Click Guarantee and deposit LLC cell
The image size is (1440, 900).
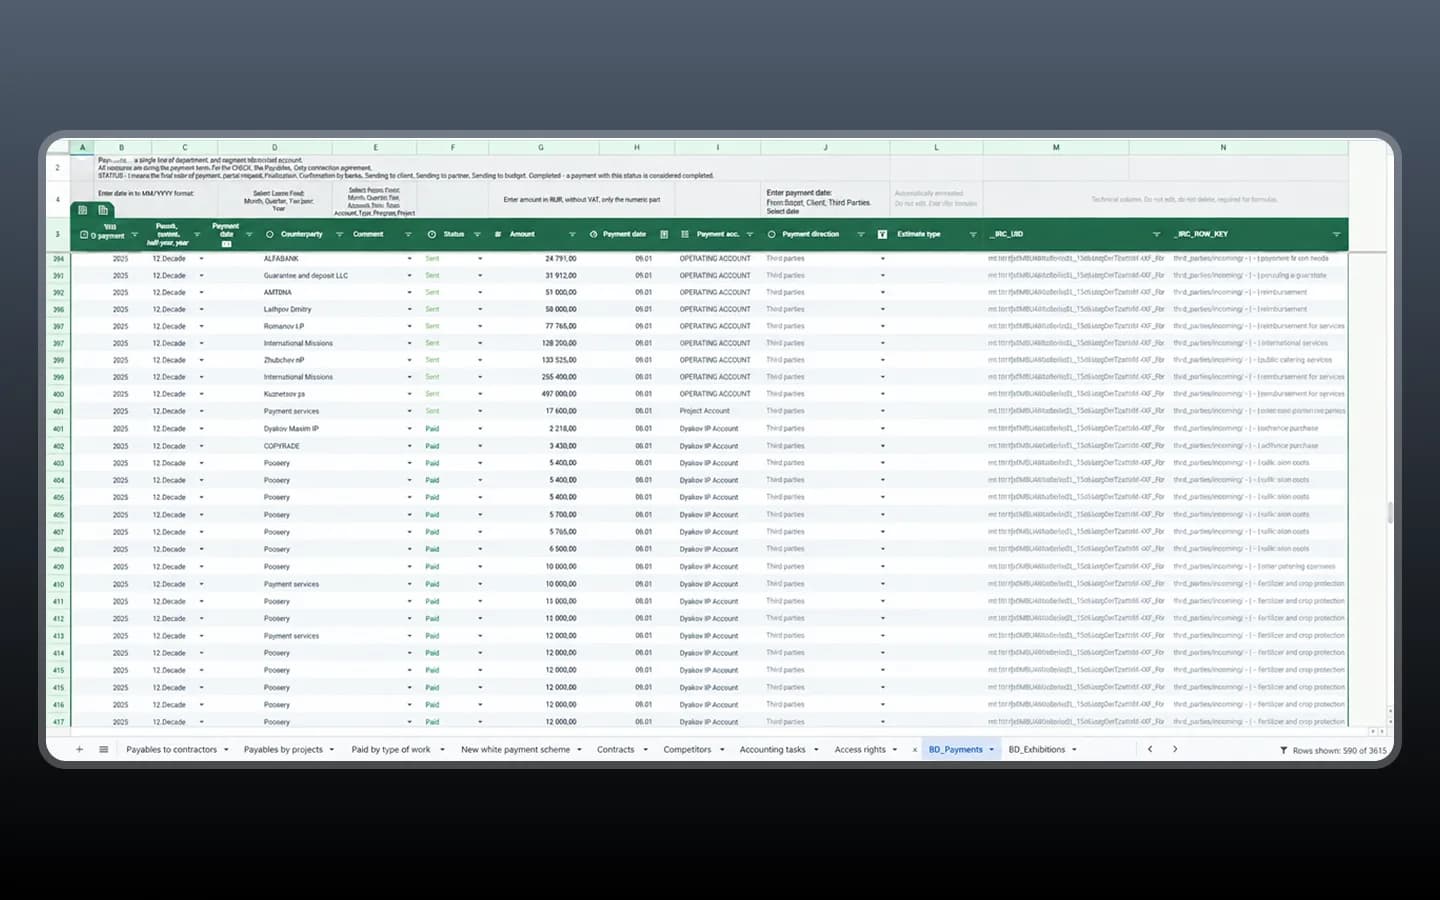306,275
